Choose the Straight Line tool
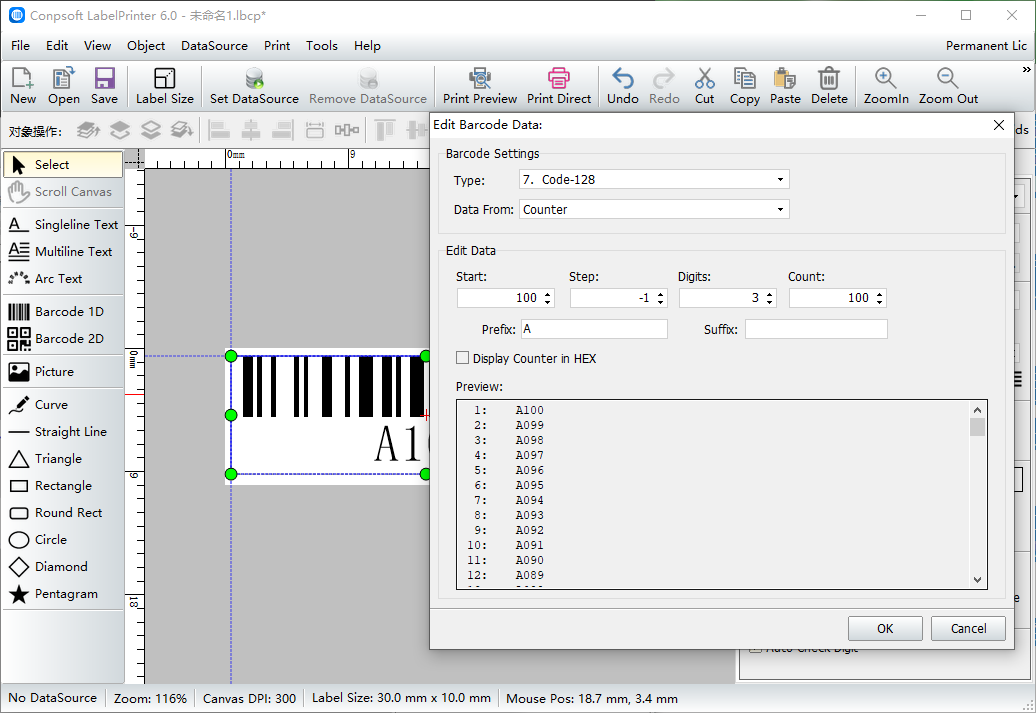1036x713 pixels. coord(63,432)
